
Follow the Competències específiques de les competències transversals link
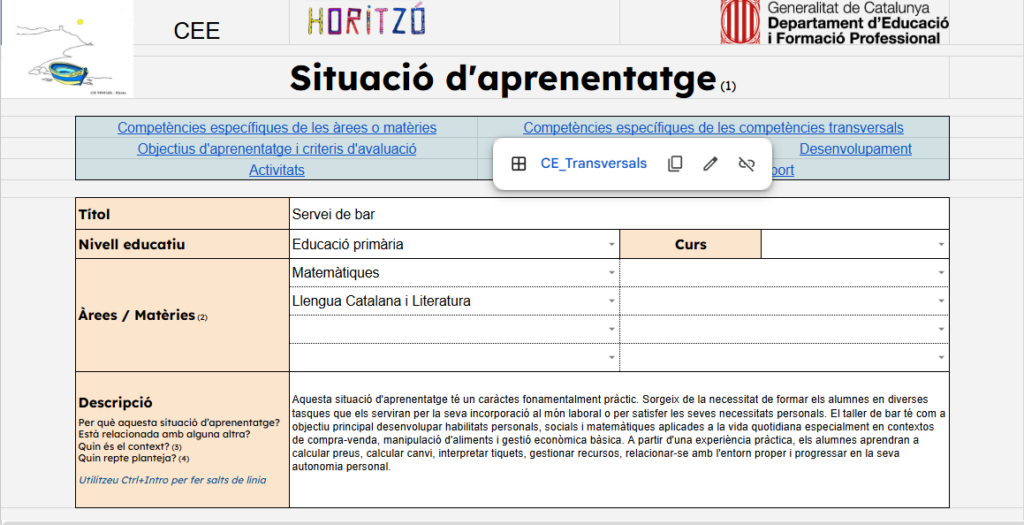pos(713,128)
